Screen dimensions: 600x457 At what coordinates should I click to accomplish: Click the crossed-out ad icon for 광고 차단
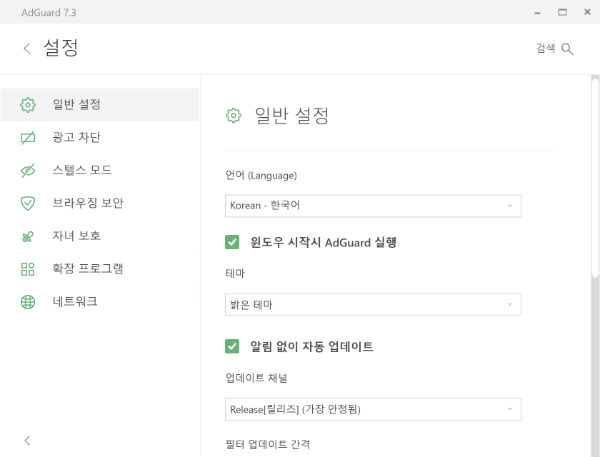pos(28,137)
